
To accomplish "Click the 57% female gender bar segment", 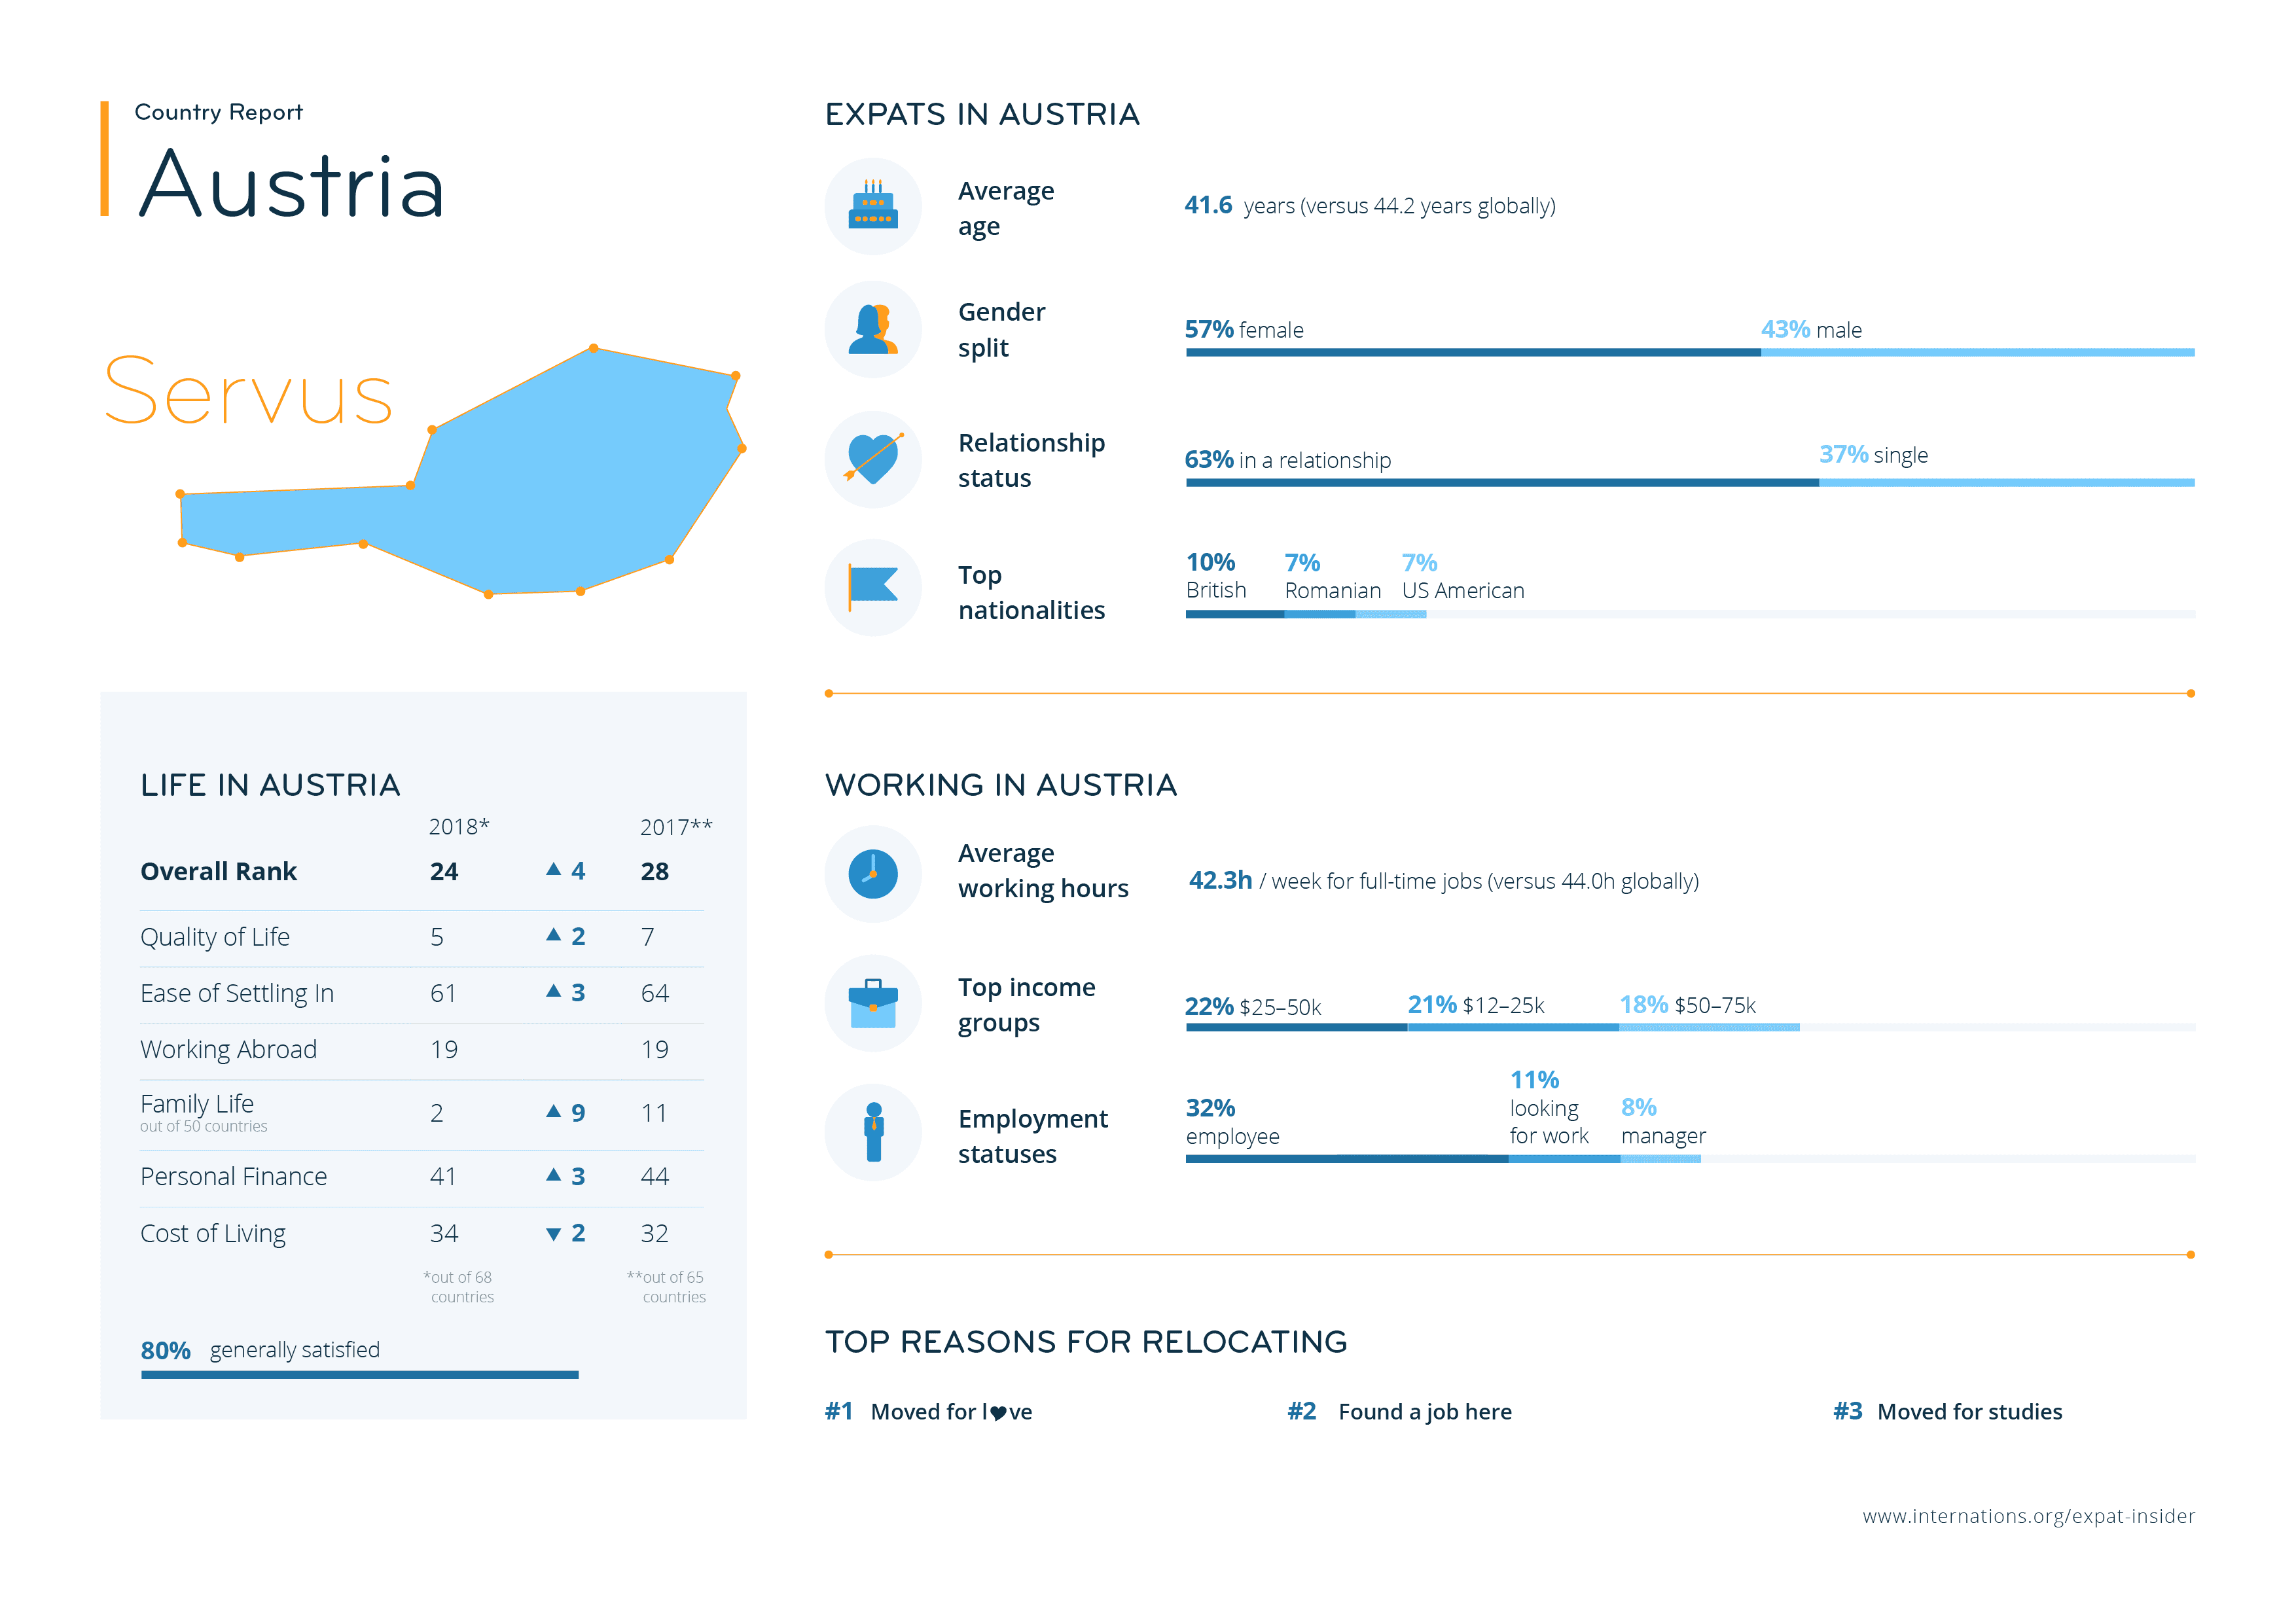I will click(x=1472, y=352).
